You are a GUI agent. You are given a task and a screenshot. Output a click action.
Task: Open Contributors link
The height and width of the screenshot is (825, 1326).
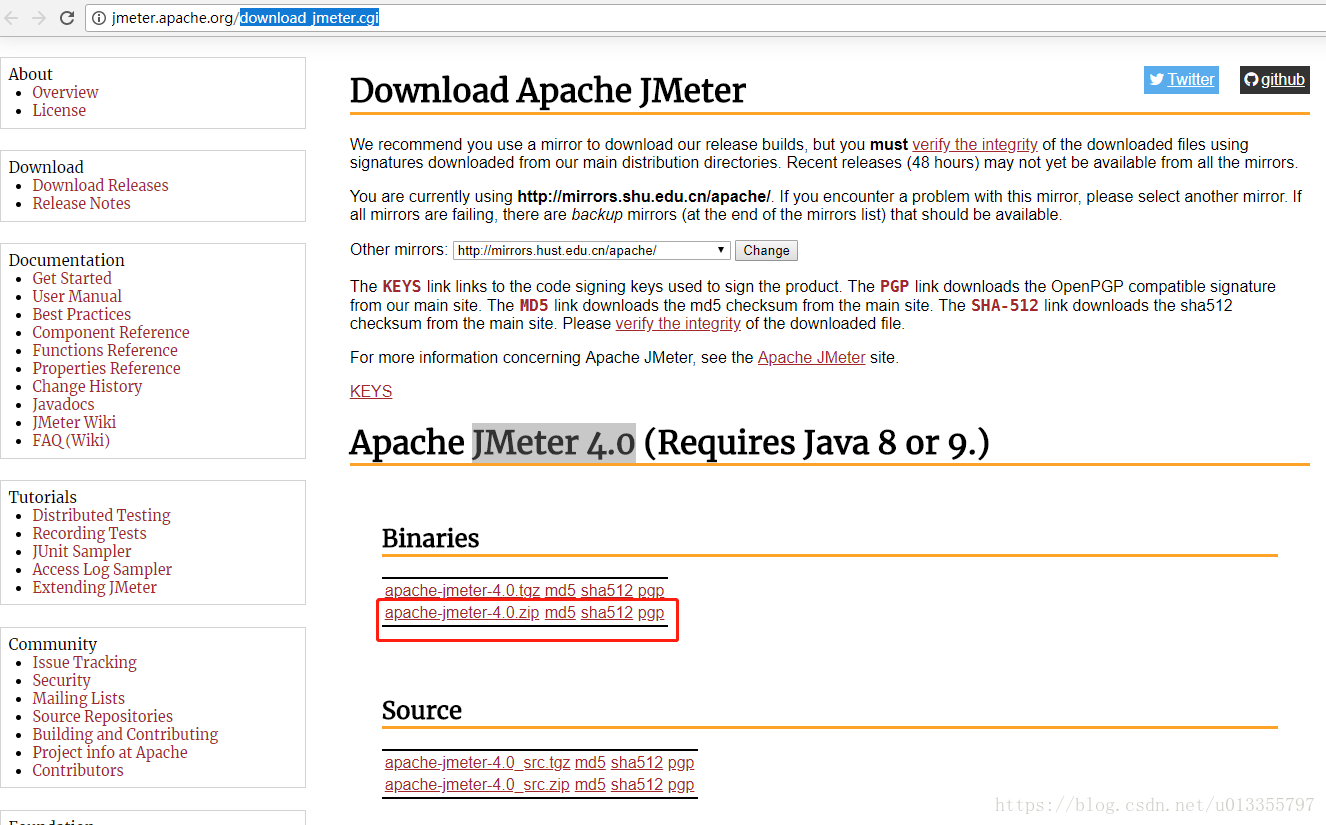pyautogui.click(x=78, y=770)
